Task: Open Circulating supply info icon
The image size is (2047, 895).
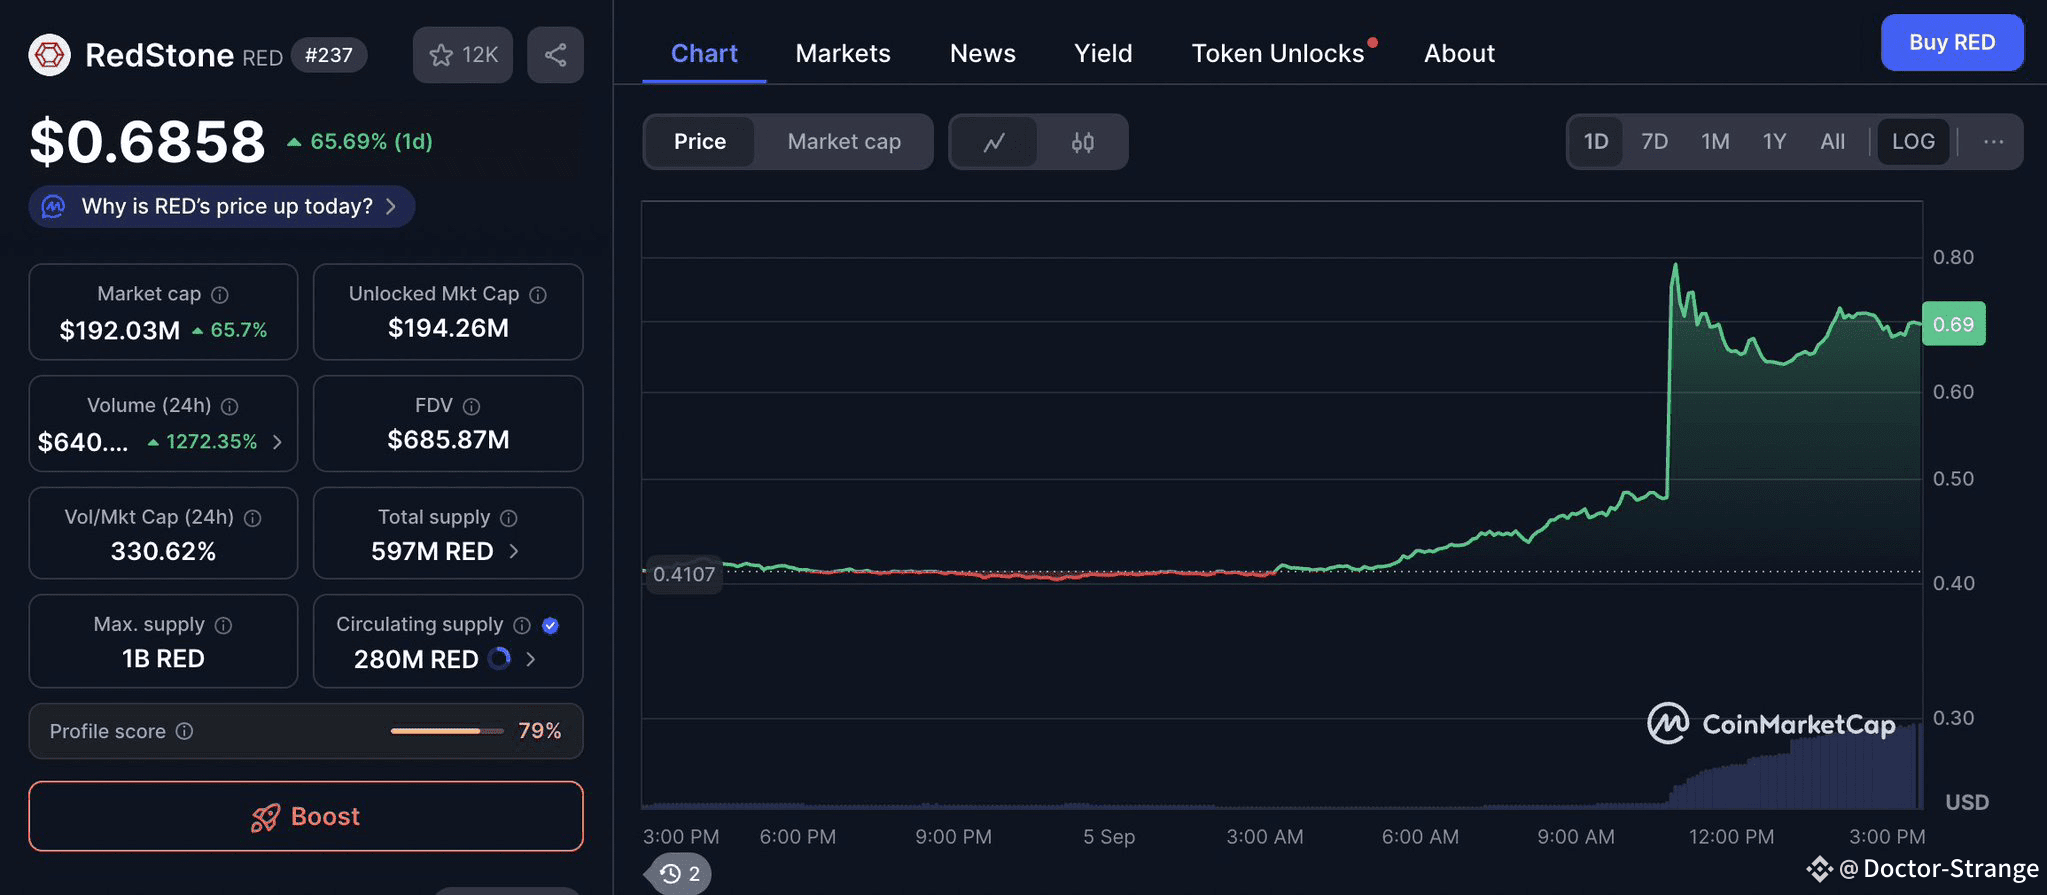Action: tap(522, 625)
